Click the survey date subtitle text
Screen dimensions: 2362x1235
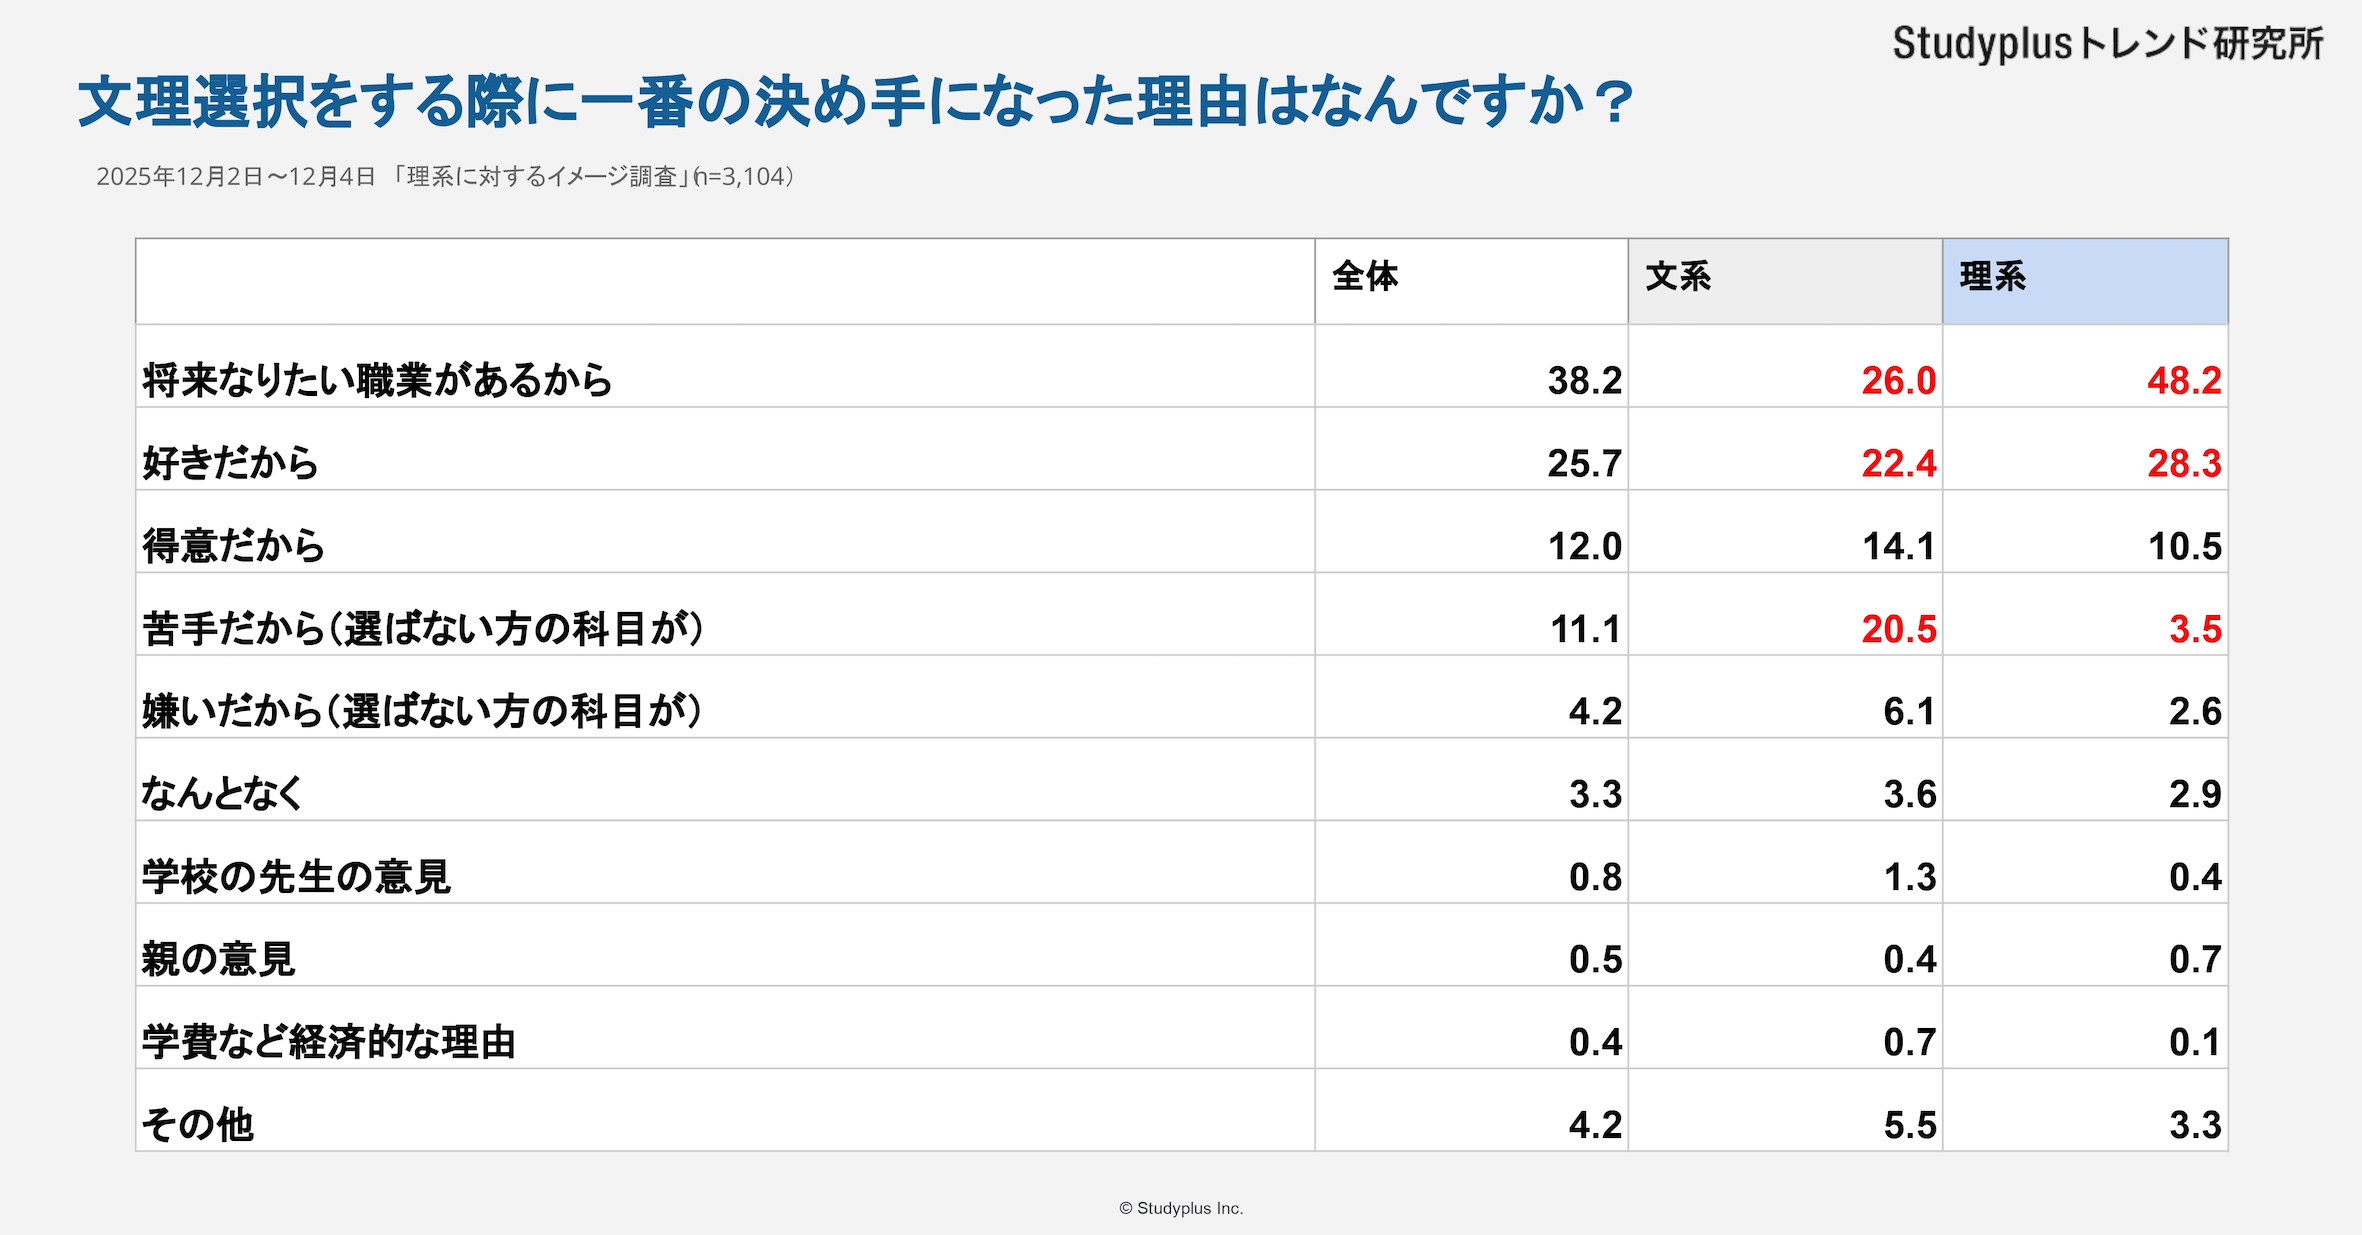point(445,177)
